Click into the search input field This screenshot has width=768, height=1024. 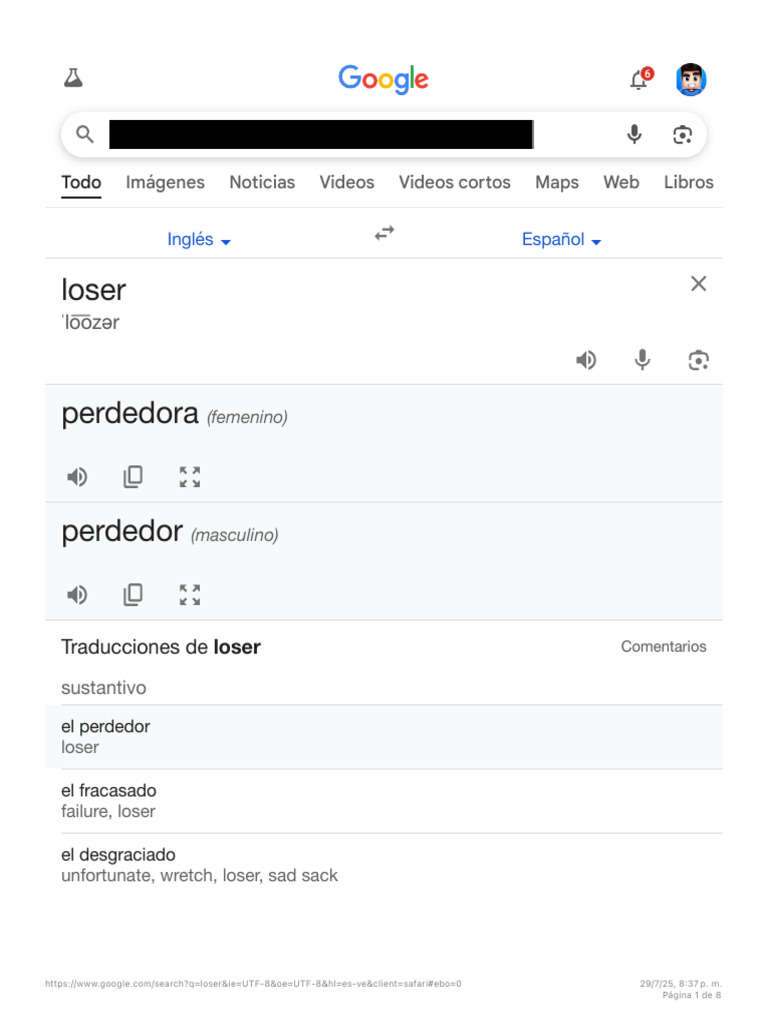[x=320, y=135]
